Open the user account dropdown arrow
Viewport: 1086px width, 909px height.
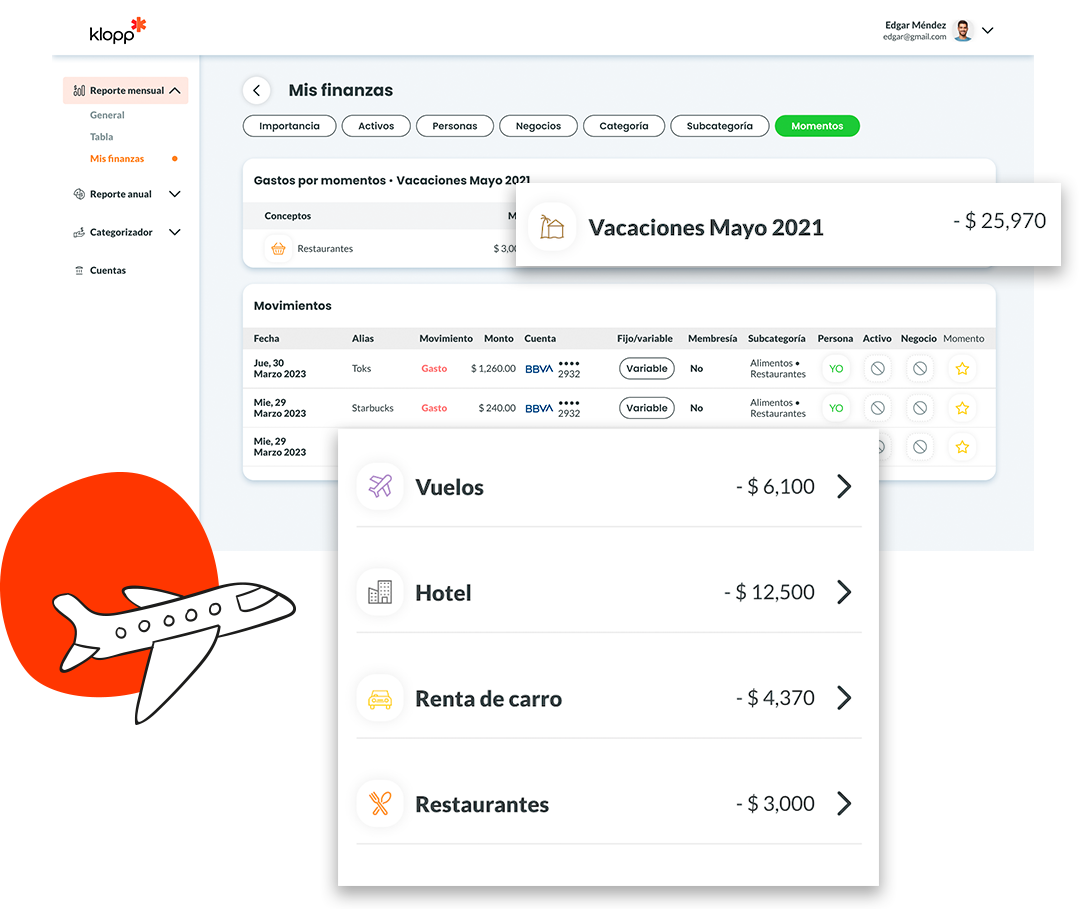point(988,31)
